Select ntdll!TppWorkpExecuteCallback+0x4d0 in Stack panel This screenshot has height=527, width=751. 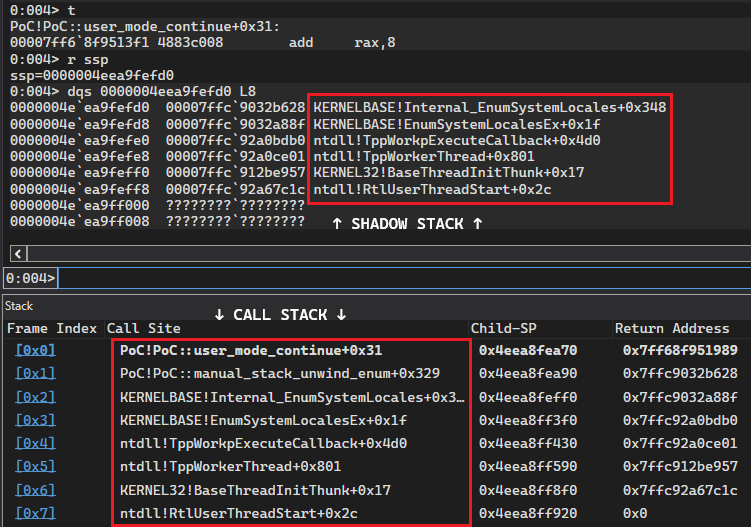pos(263,443)
